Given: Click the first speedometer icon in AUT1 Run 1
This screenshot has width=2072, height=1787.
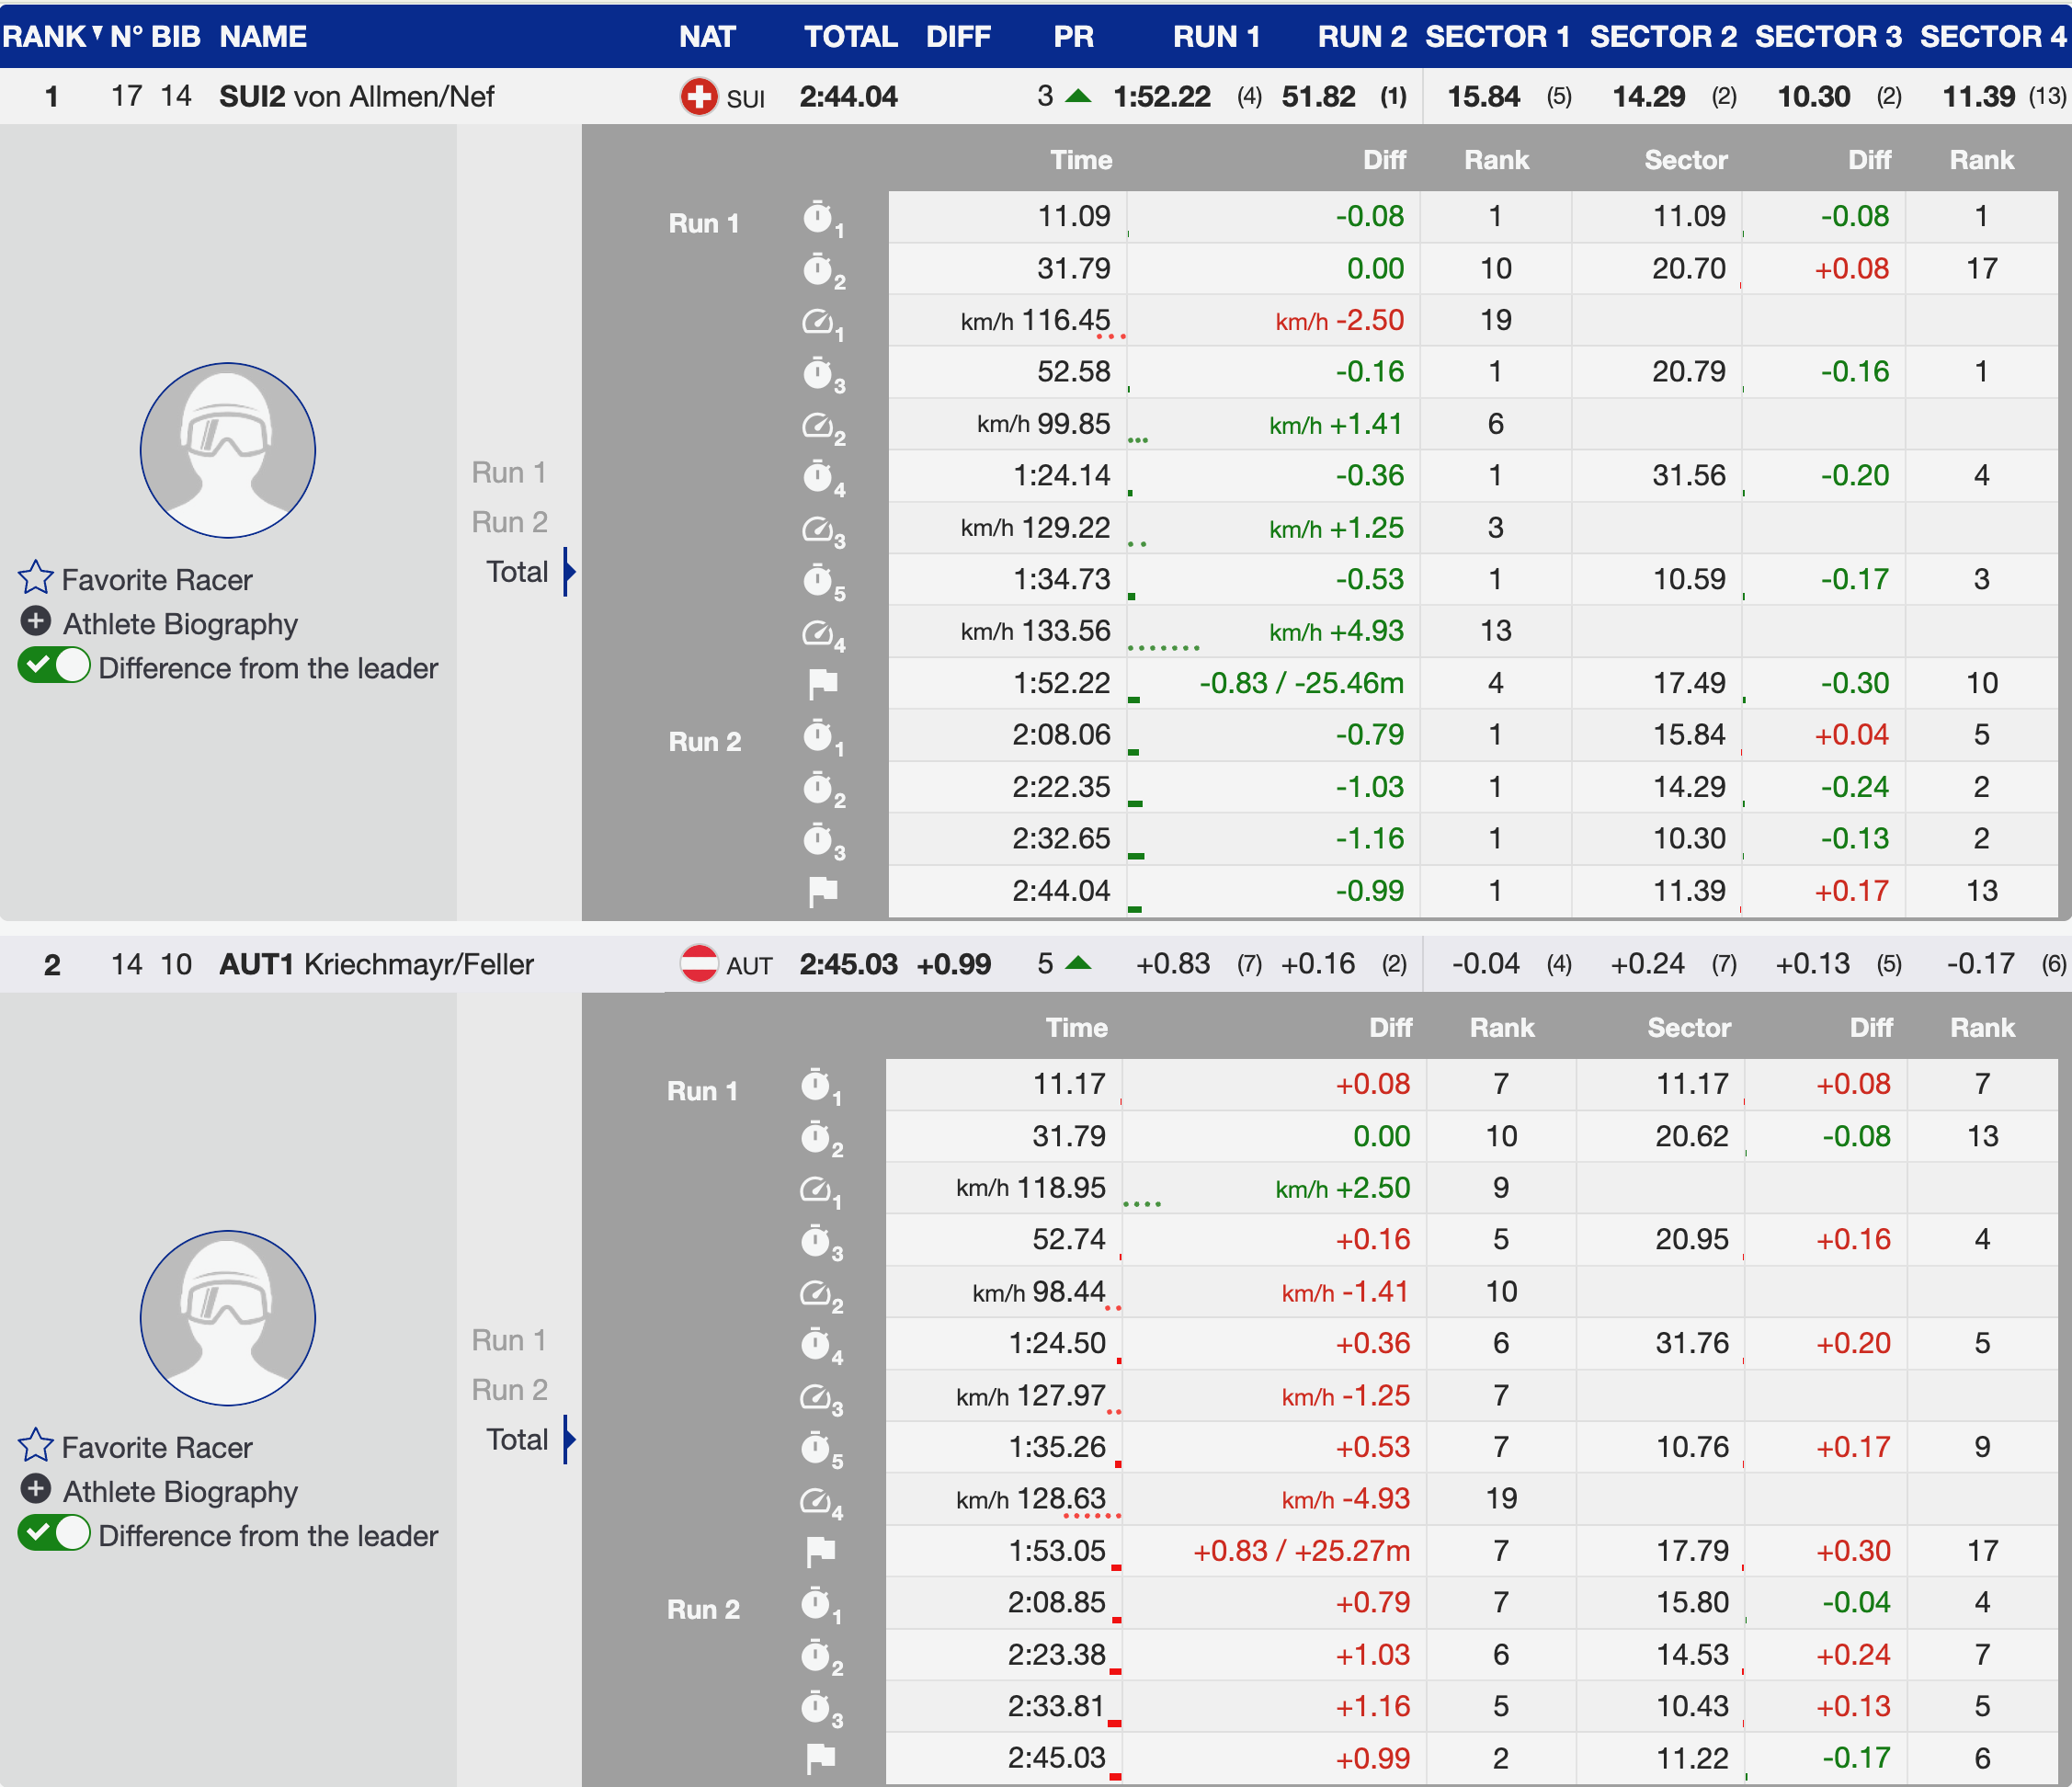Looking at the screenshot, I should [x=818, y=1190].
